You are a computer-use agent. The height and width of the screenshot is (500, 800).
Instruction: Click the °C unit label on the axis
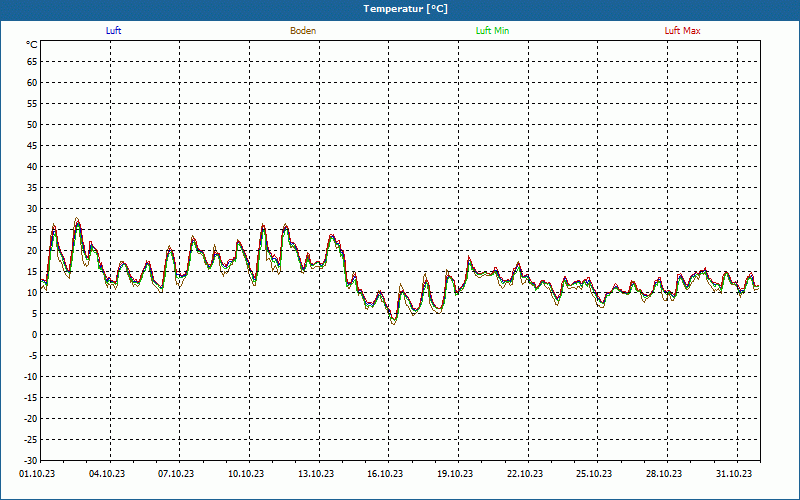point(32,45)
